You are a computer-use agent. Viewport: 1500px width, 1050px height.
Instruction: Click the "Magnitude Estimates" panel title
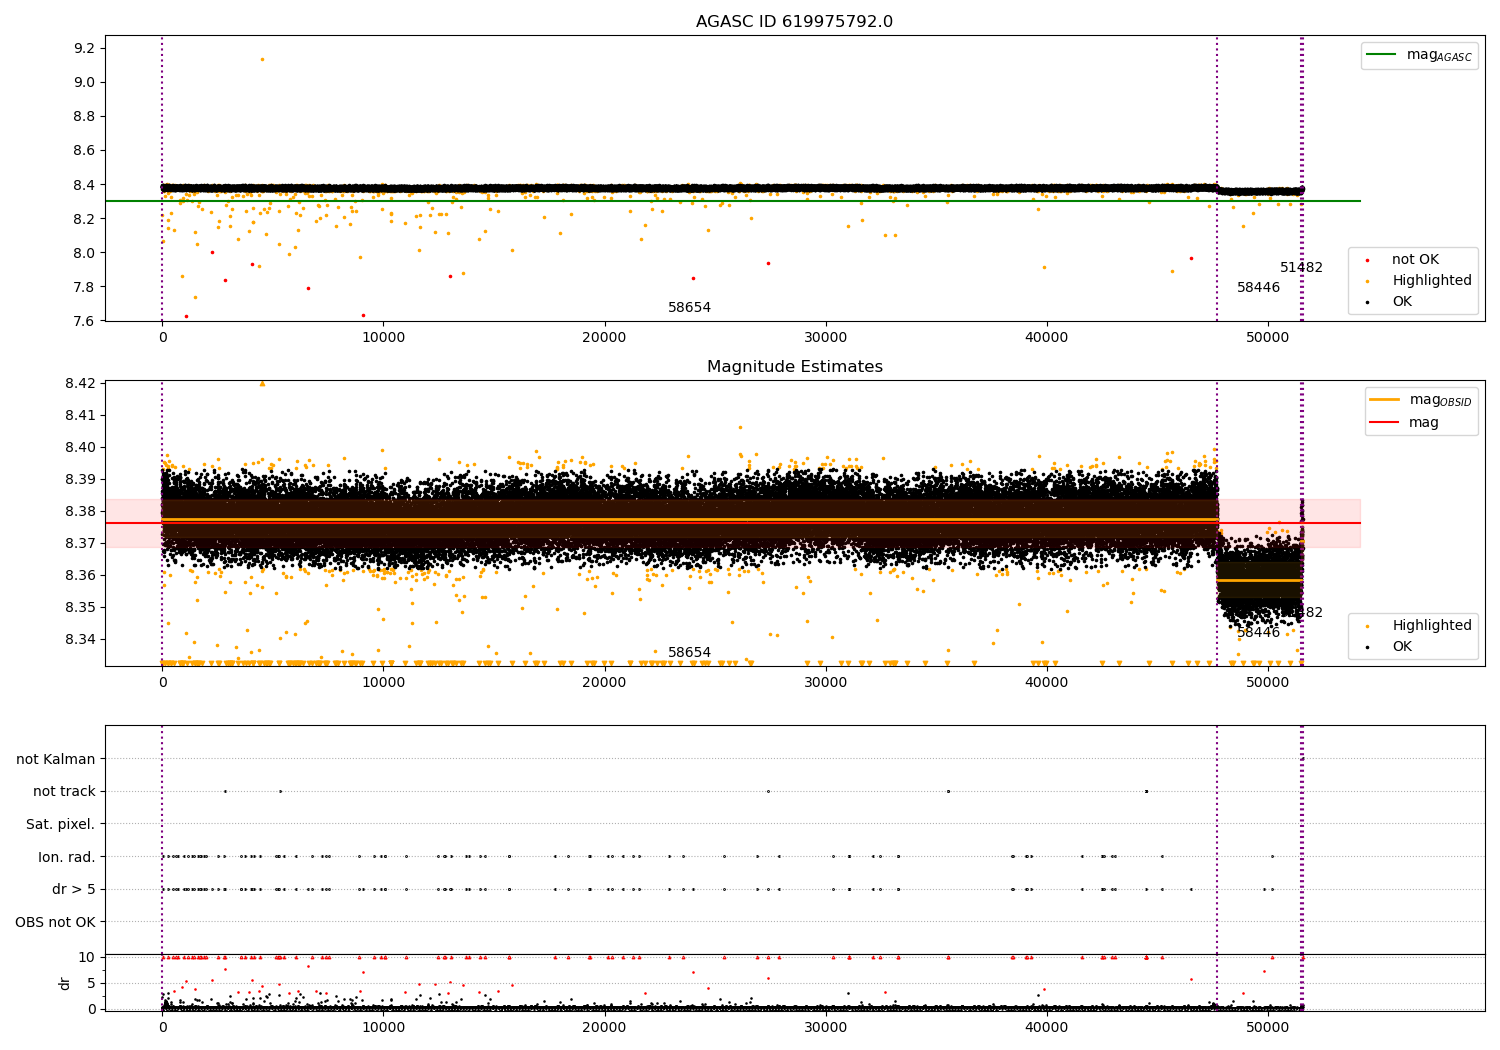[x=794, y=367]
